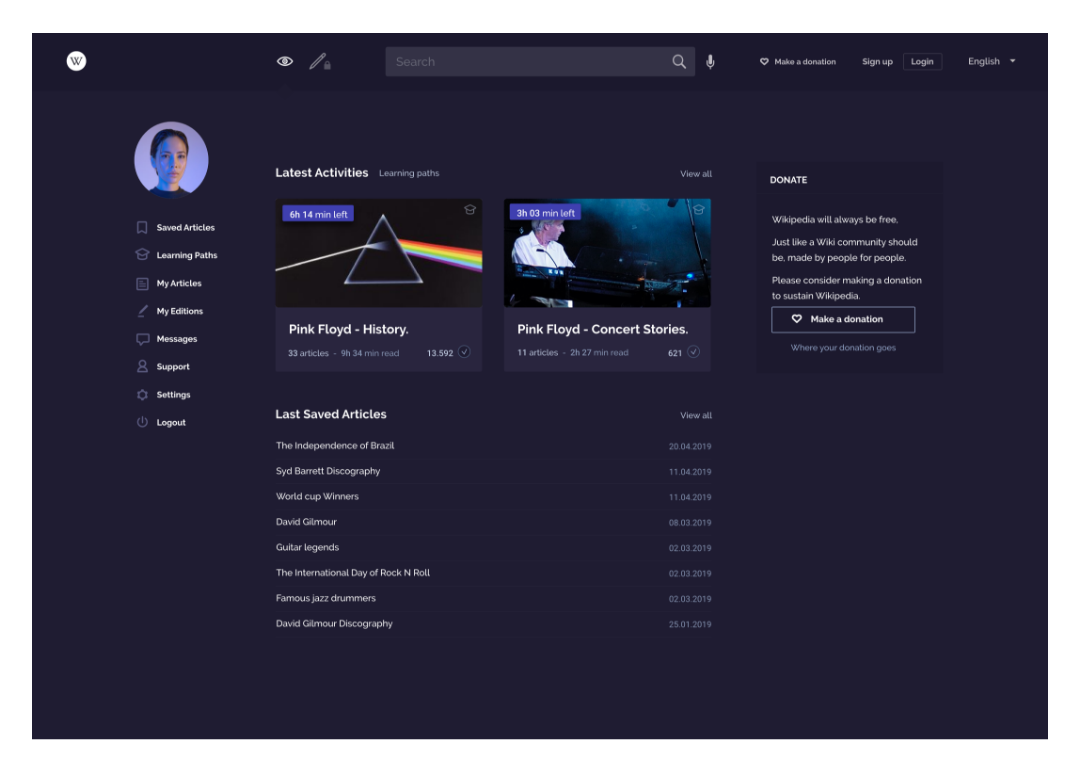The width and height of the screenshot is (1080, 772).
Task: Open Pink Floyd History thumbnail image
Action: pyautogui.click(x=379, y=253)
